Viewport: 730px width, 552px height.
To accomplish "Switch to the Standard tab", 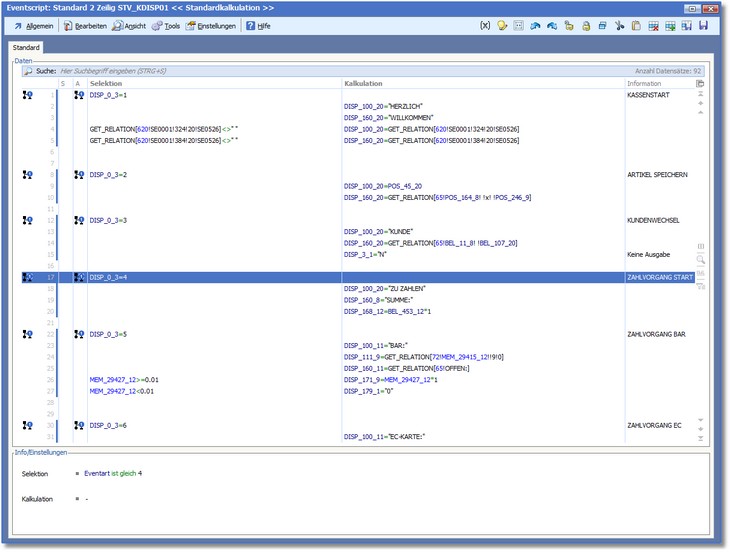I will coord(27,47).
